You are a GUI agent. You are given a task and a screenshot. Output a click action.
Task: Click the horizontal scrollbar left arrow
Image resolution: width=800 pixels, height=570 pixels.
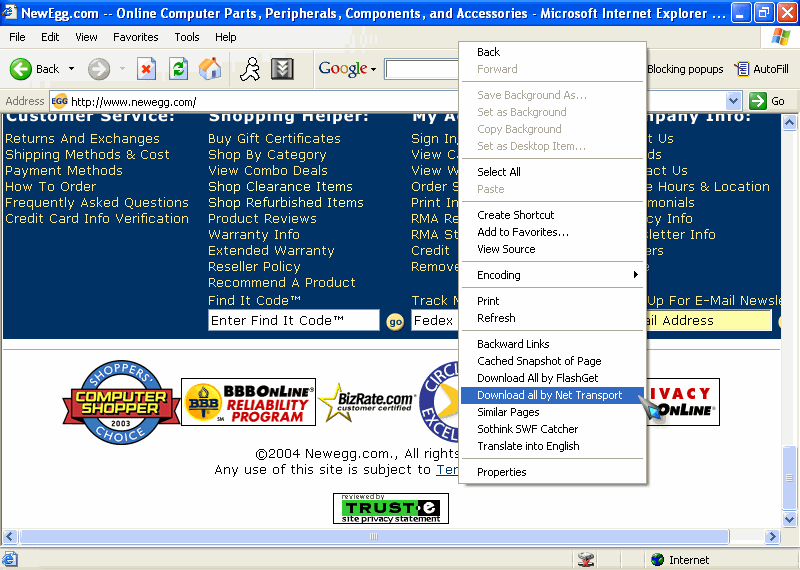pos(10,536)
